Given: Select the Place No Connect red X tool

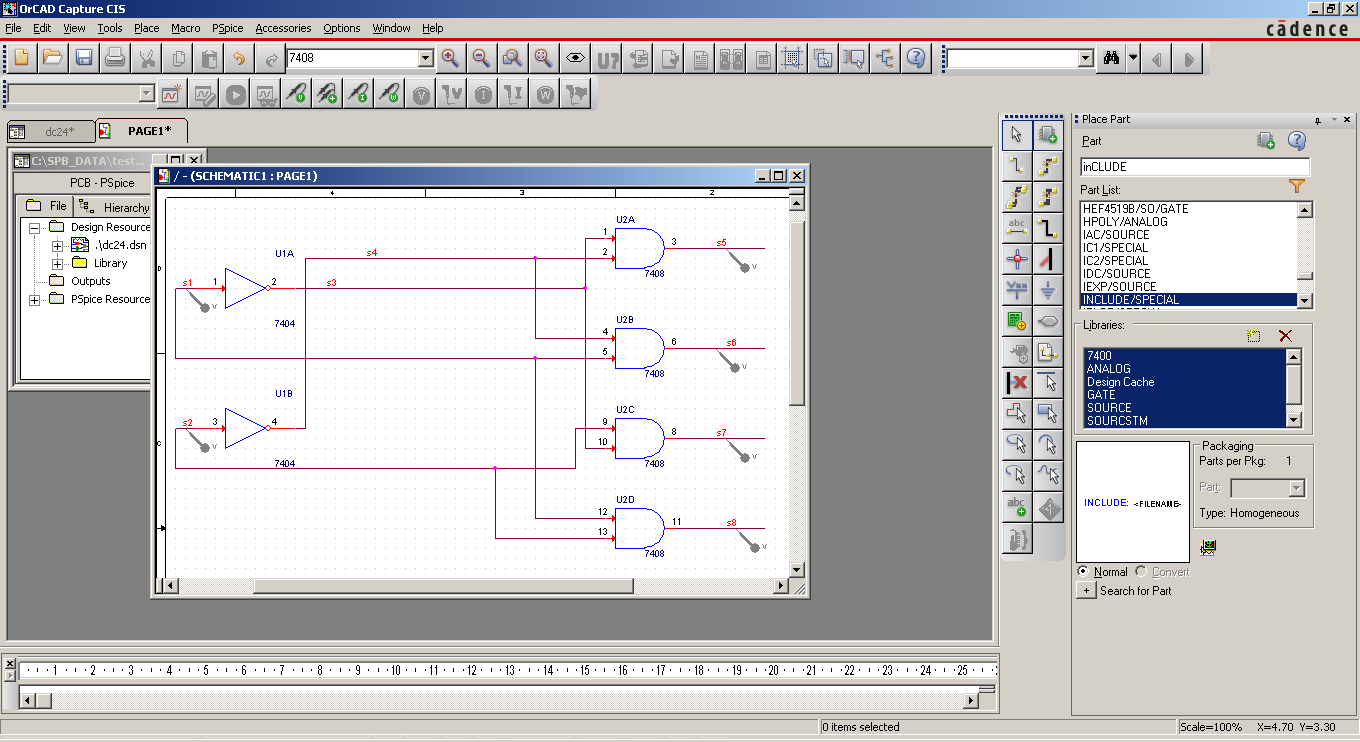Looking at the screenshot, I should 1017,382.
